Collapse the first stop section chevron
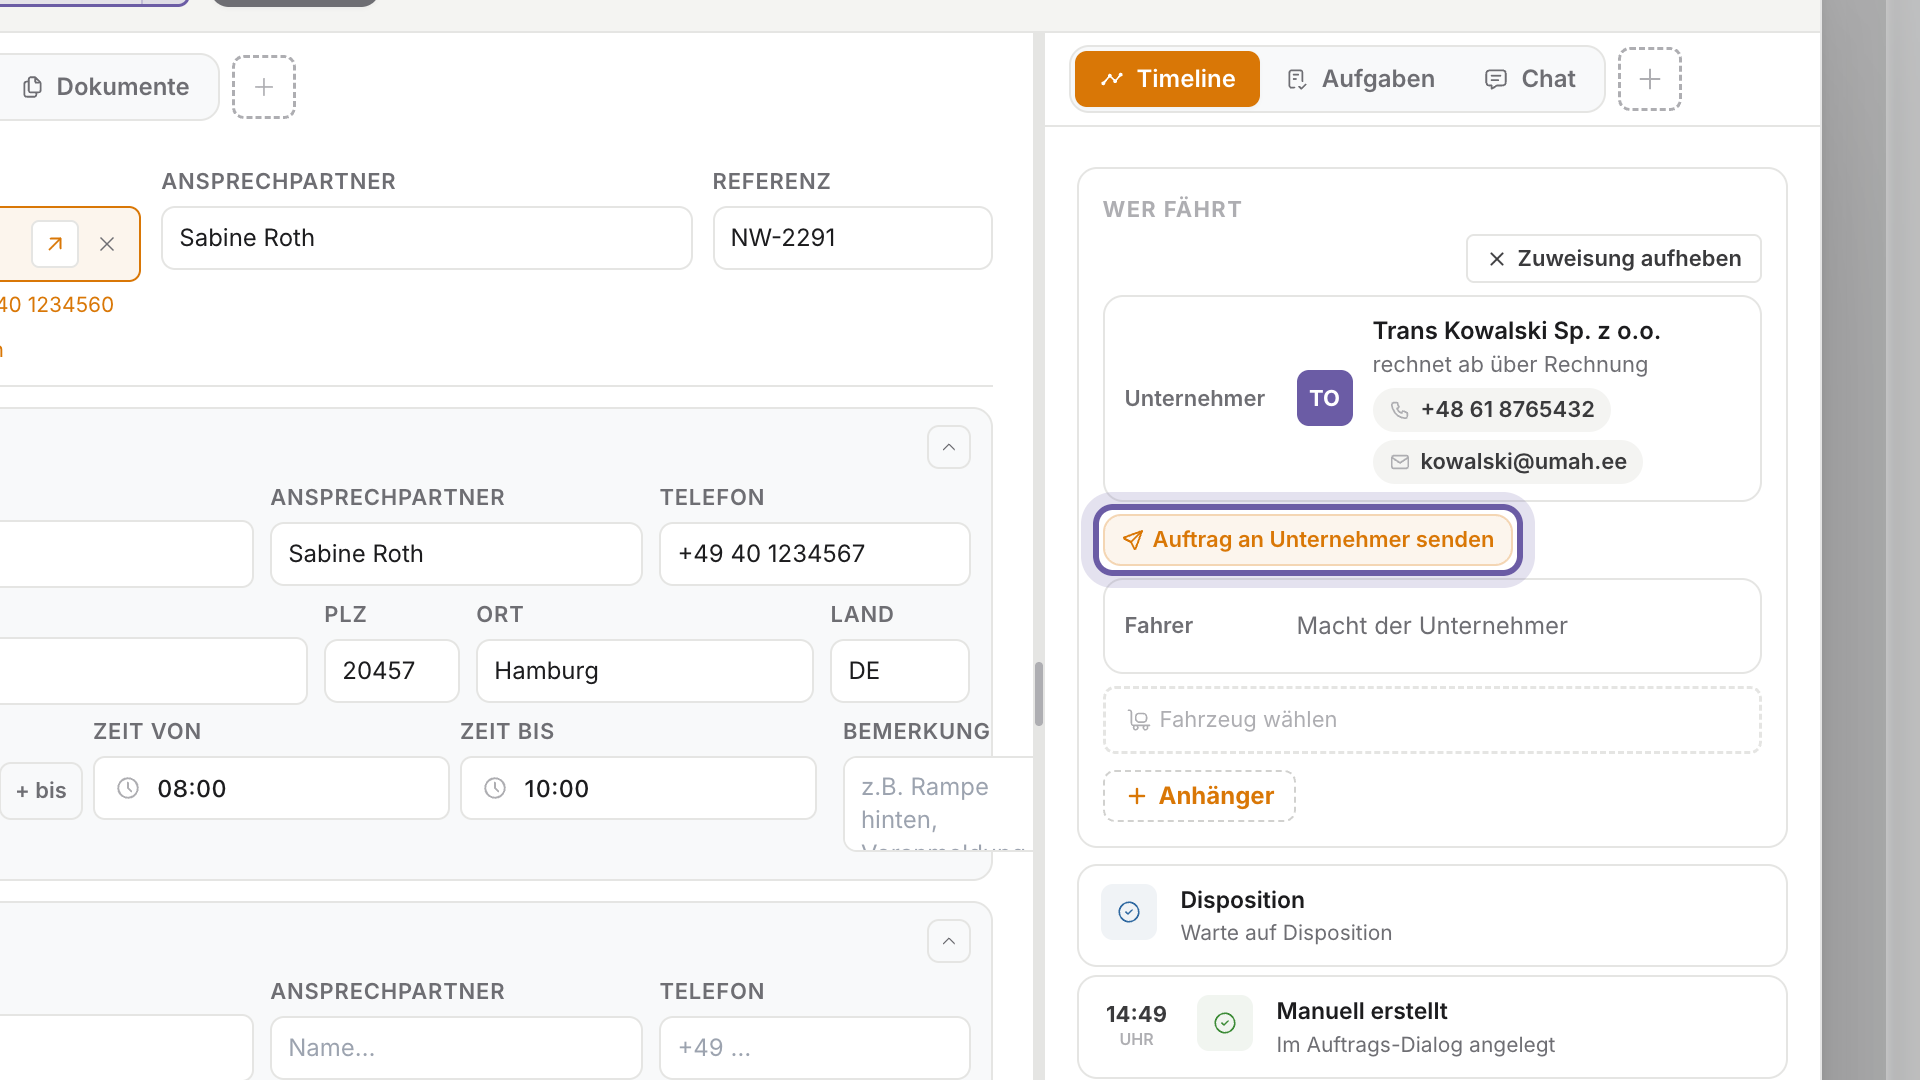The height and width of the screenshot is (1080, 1920). pyautogui.click(x=949, y=447)
